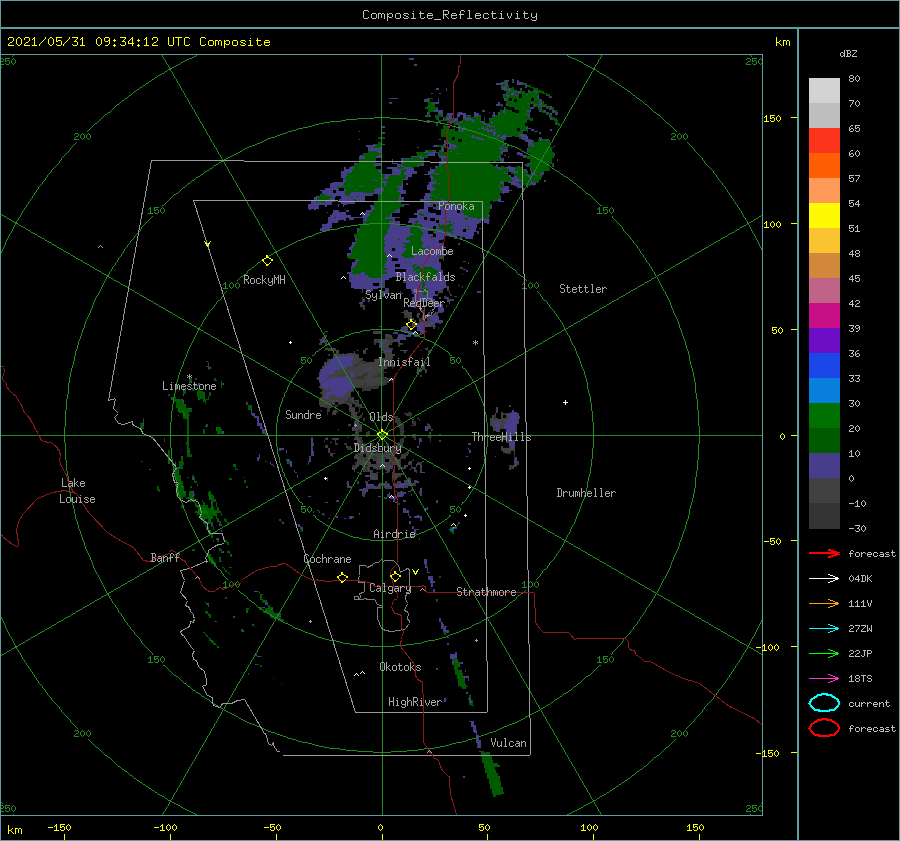The height and width of the screenshot is (841, 900).
Task: Click the yellow V marker near Calgary
Action: pyautogui.click(x=415, y=572)
